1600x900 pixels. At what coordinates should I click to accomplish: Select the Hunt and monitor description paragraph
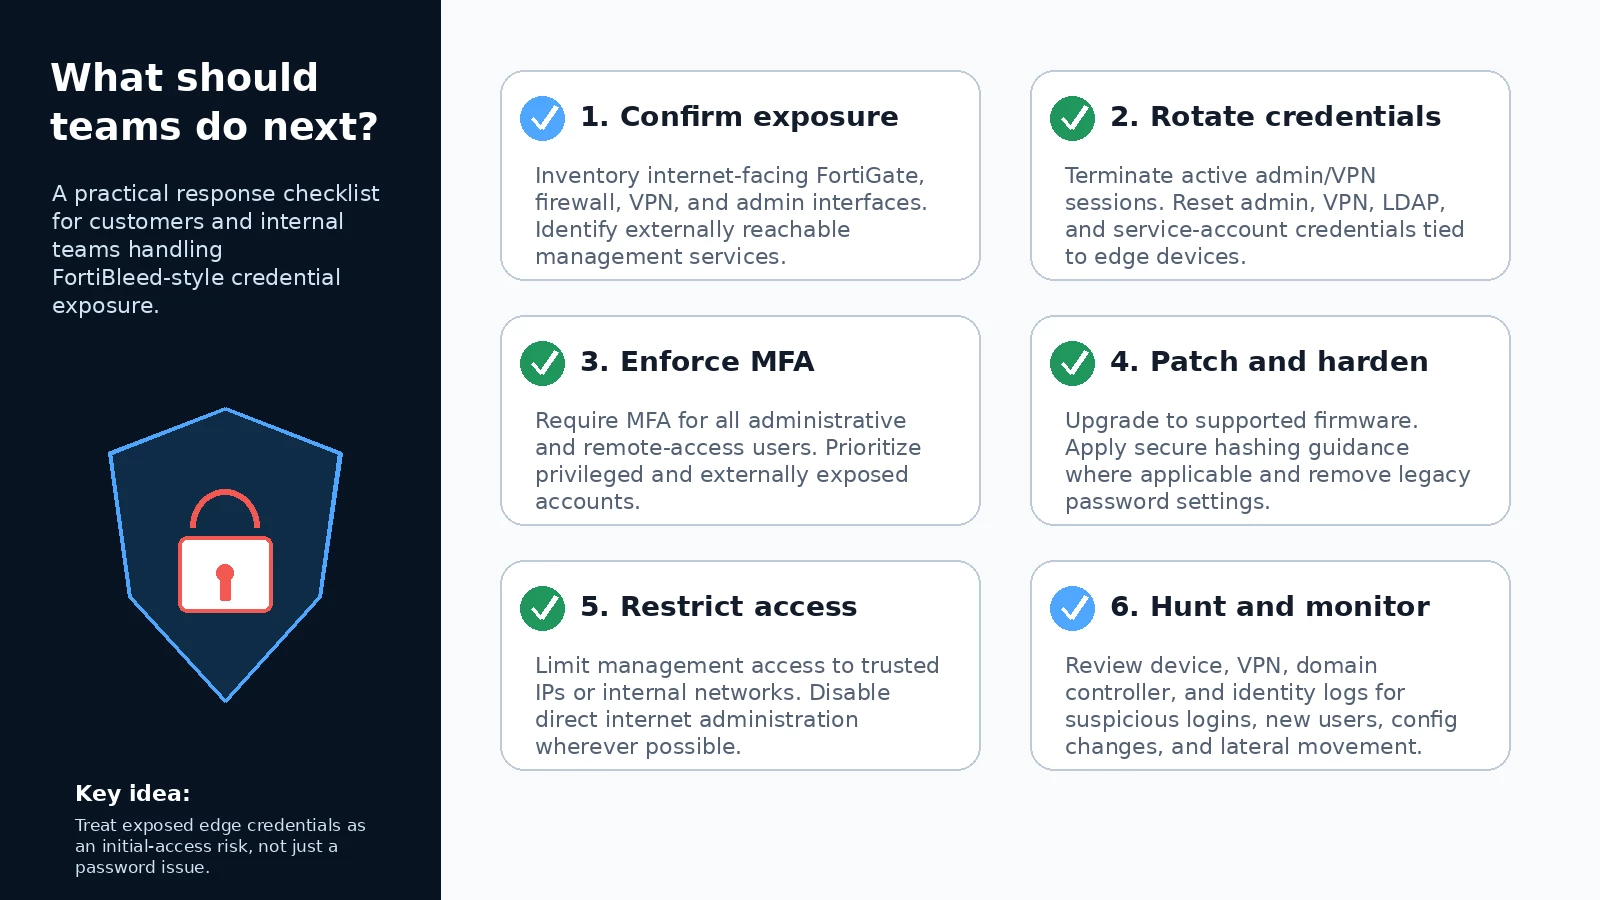[x=1261, y=706]
